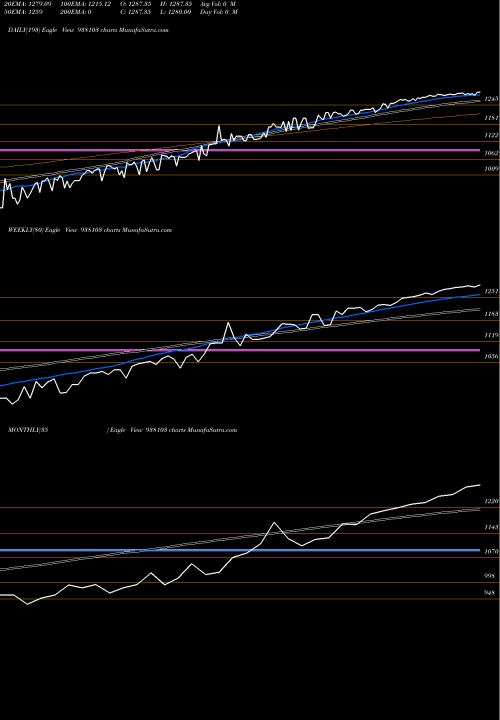Viewport: 500px width, 720px height.
Task: Click the magenta level line in weekly chart
Action: coord(240,350)
